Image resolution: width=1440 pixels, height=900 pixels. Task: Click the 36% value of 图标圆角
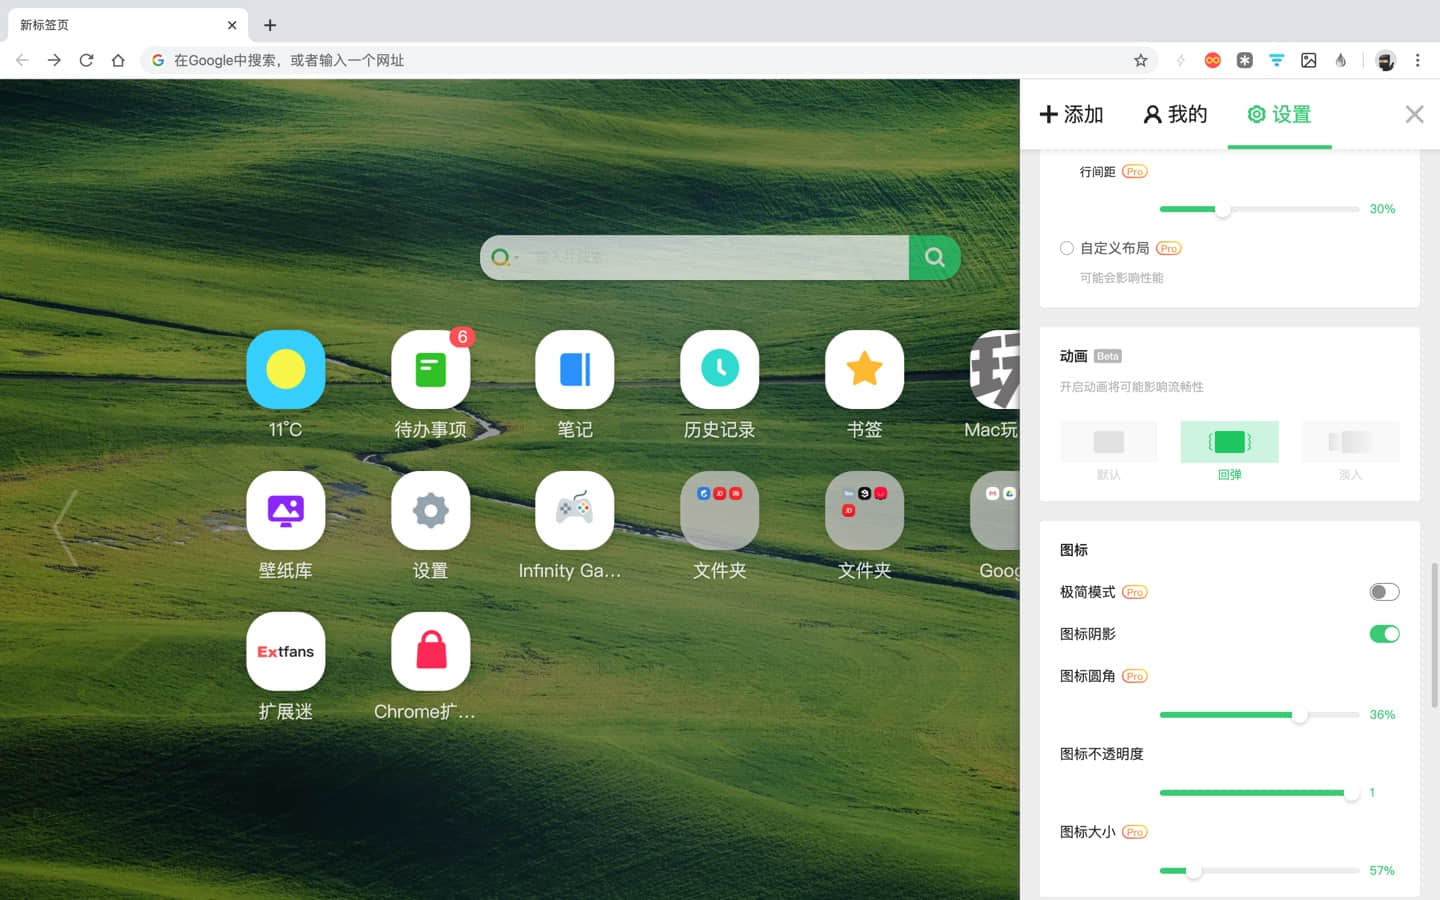pyautogui.click(x=1382, y=715)
